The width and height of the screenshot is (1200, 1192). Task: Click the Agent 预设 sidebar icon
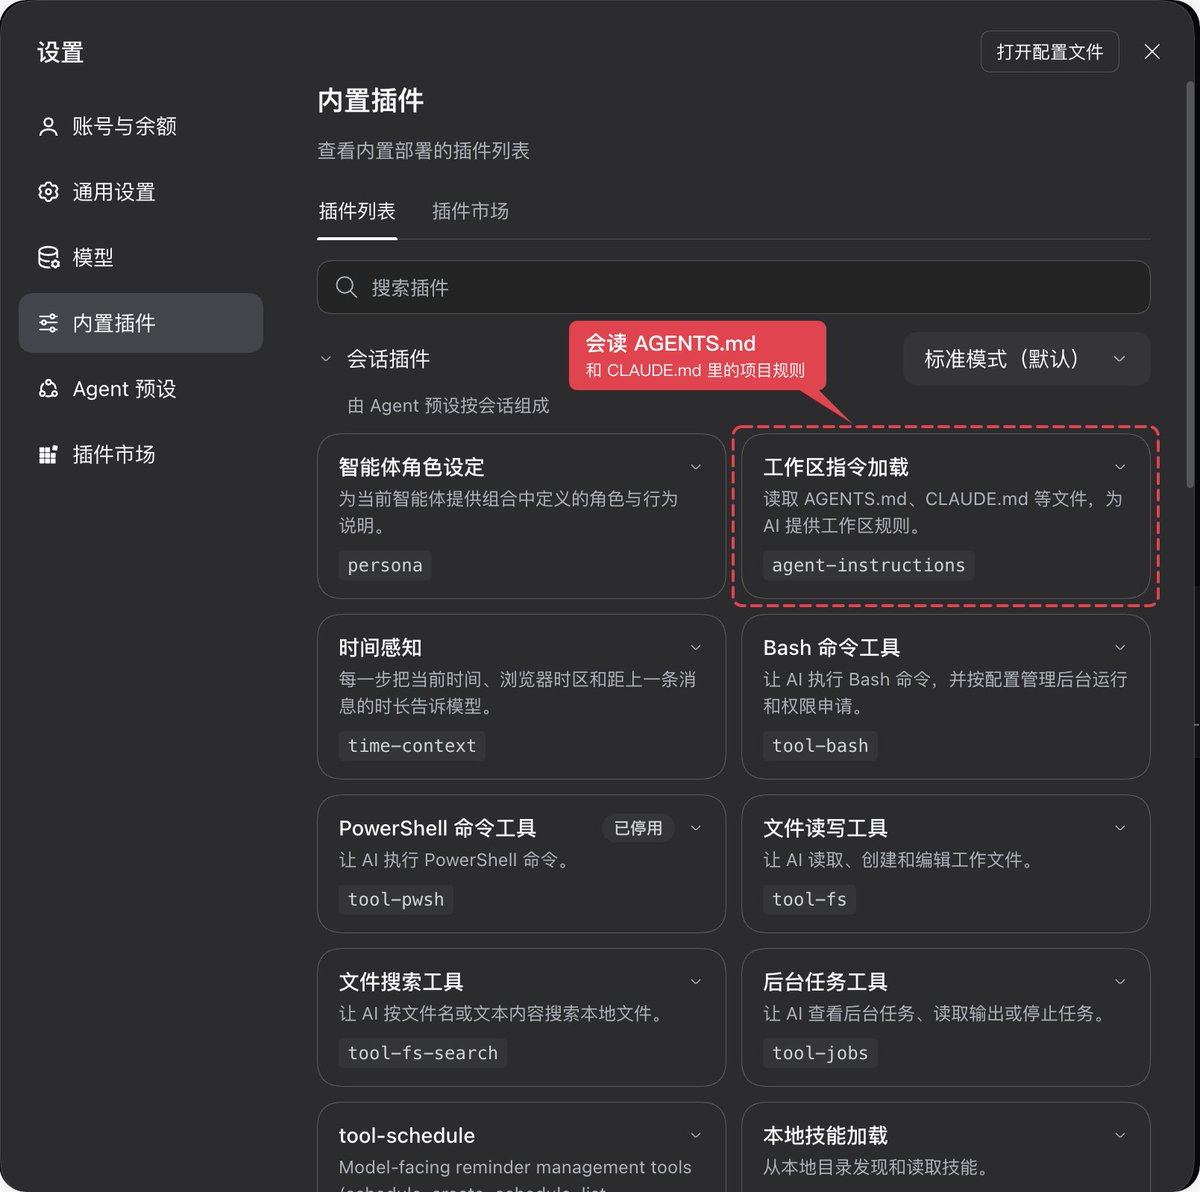coord(48,389)
